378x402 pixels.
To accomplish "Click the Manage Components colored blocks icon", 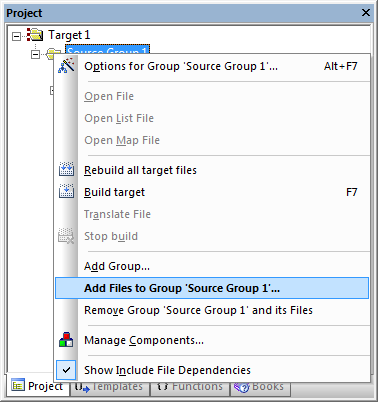I will [x=66, y=339].
